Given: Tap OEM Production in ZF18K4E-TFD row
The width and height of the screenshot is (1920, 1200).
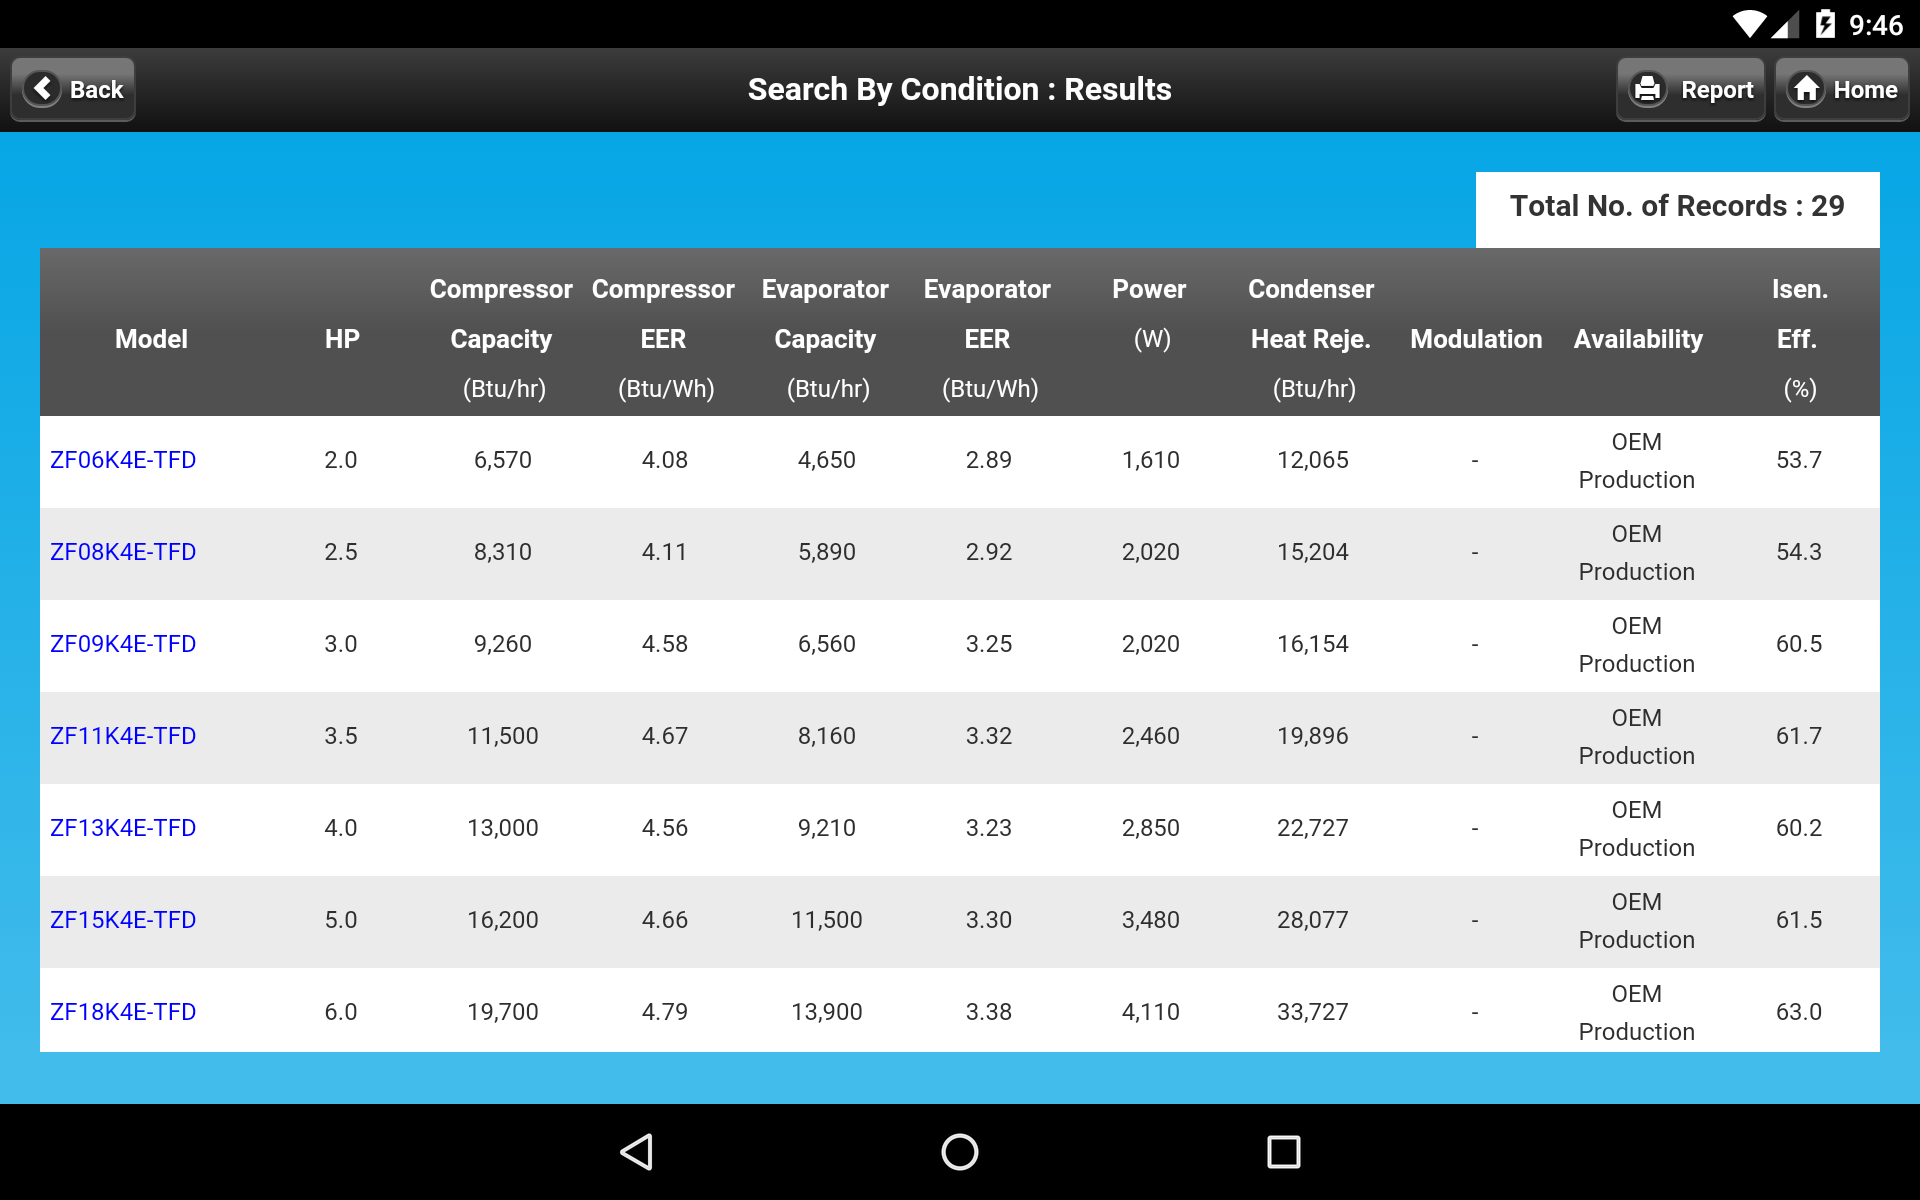Looking at the screenshot, I should coord(1637,1013).
